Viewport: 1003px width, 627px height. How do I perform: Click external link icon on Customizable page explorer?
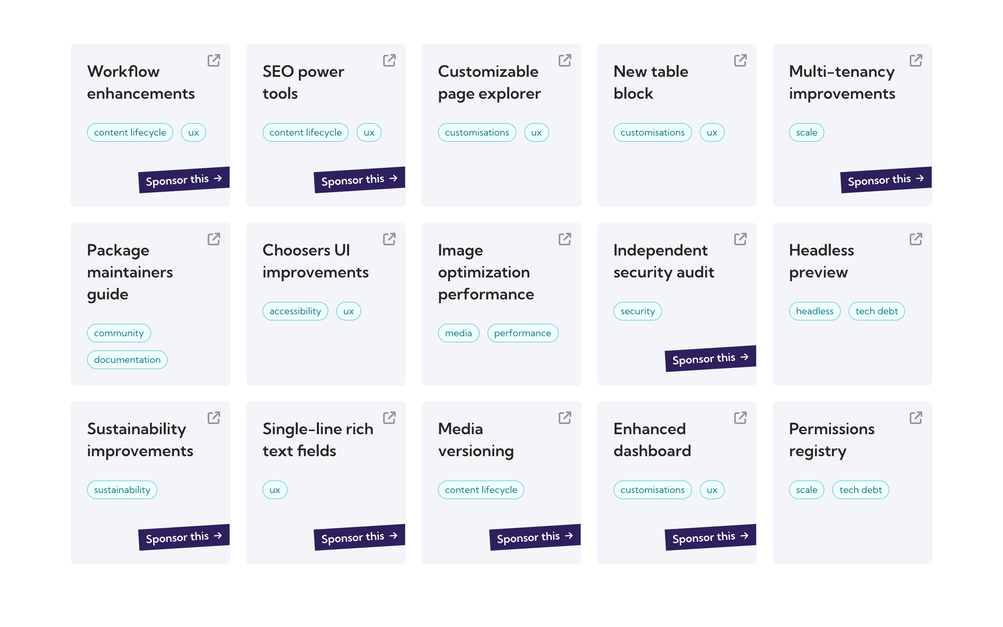pos(565,60)
